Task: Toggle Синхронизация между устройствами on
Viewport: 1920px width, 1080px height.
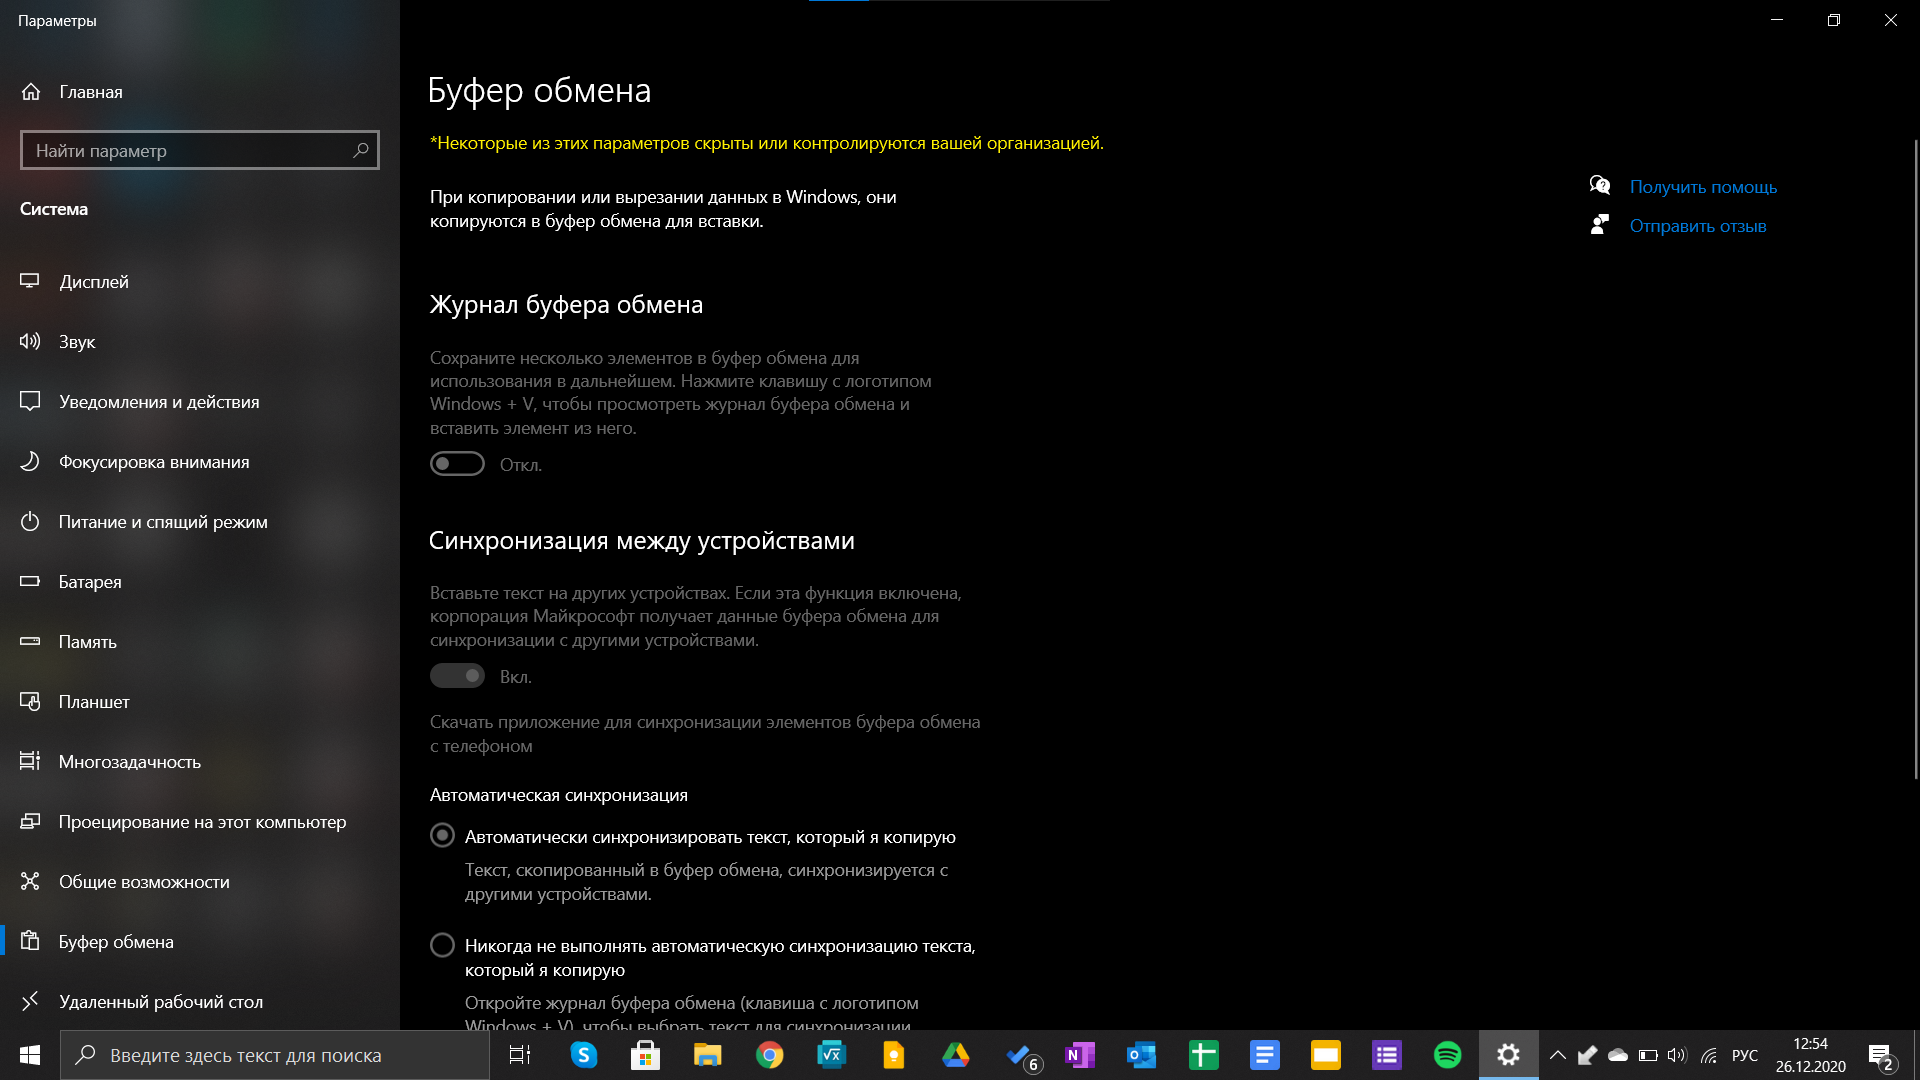Action: (458, 675)
